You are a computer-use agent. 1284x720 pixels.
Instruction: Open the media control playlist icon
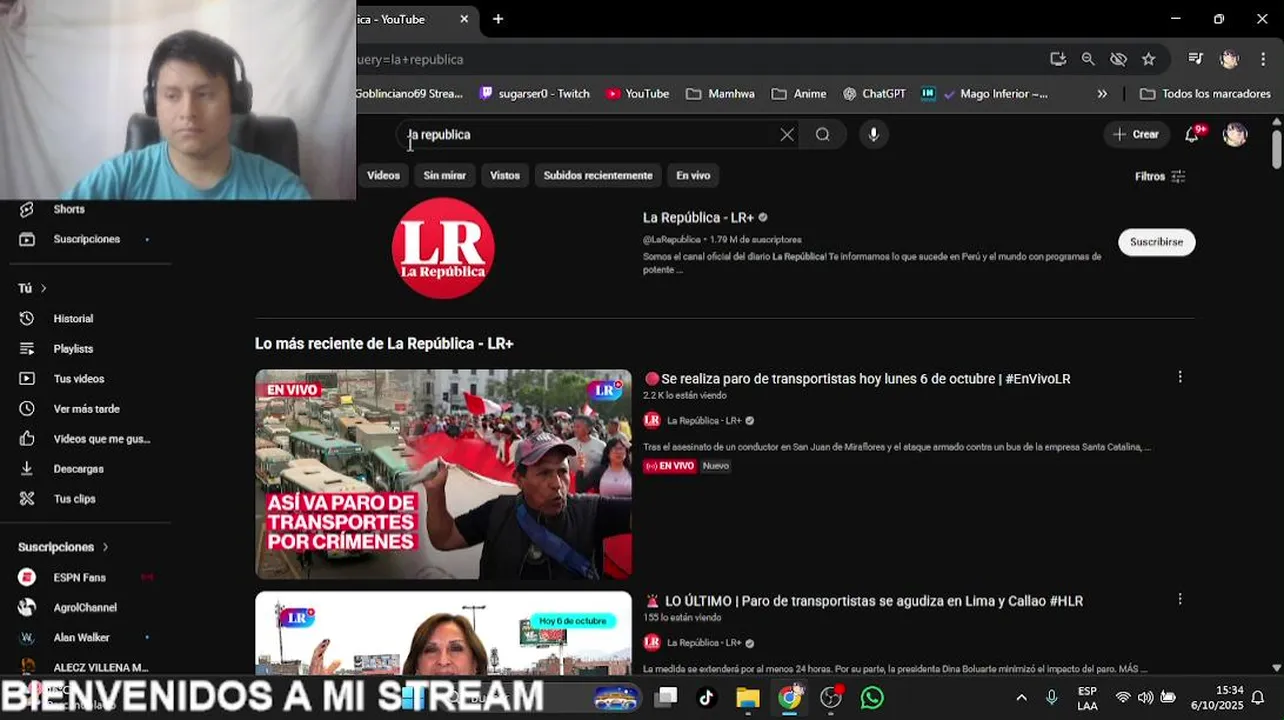1195,59
